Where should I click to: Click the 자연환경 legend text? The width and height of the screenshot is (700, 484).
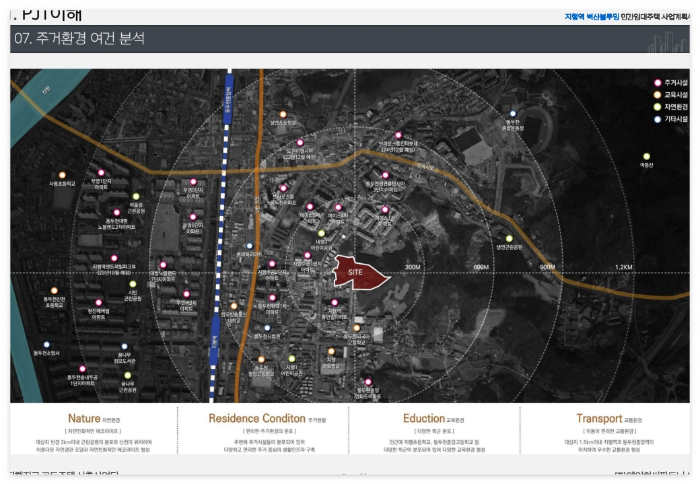pyautogui.click(x=676, y=107)
